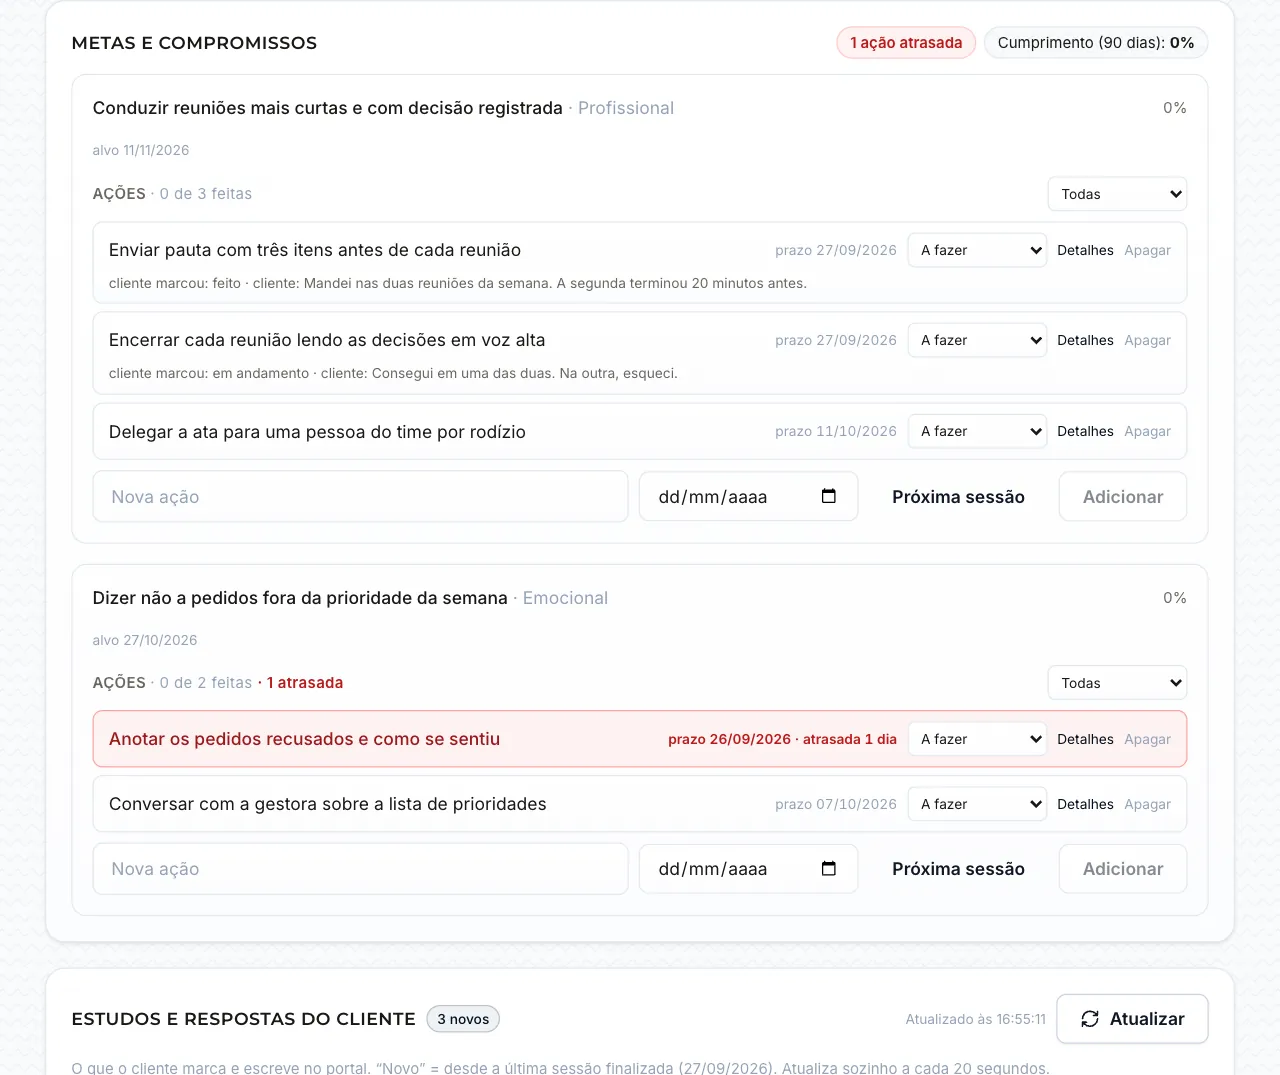Click the date field in the Profissional goal

748,497
